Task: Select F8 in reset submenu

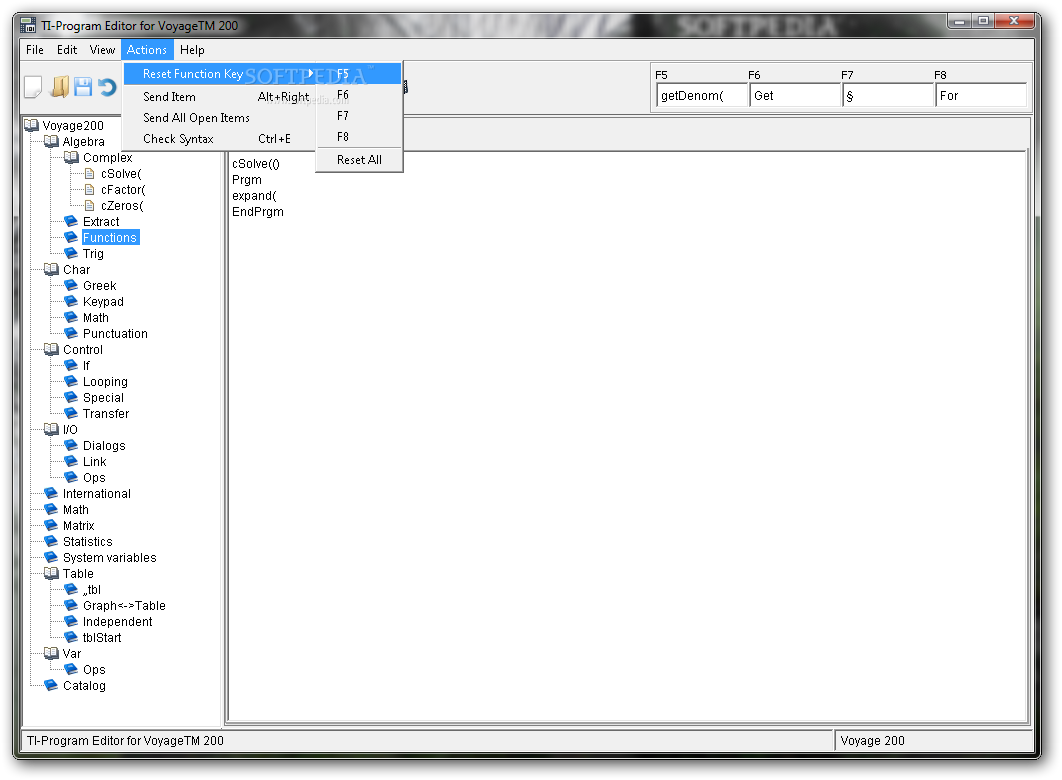Action: [x=359, y=137]
